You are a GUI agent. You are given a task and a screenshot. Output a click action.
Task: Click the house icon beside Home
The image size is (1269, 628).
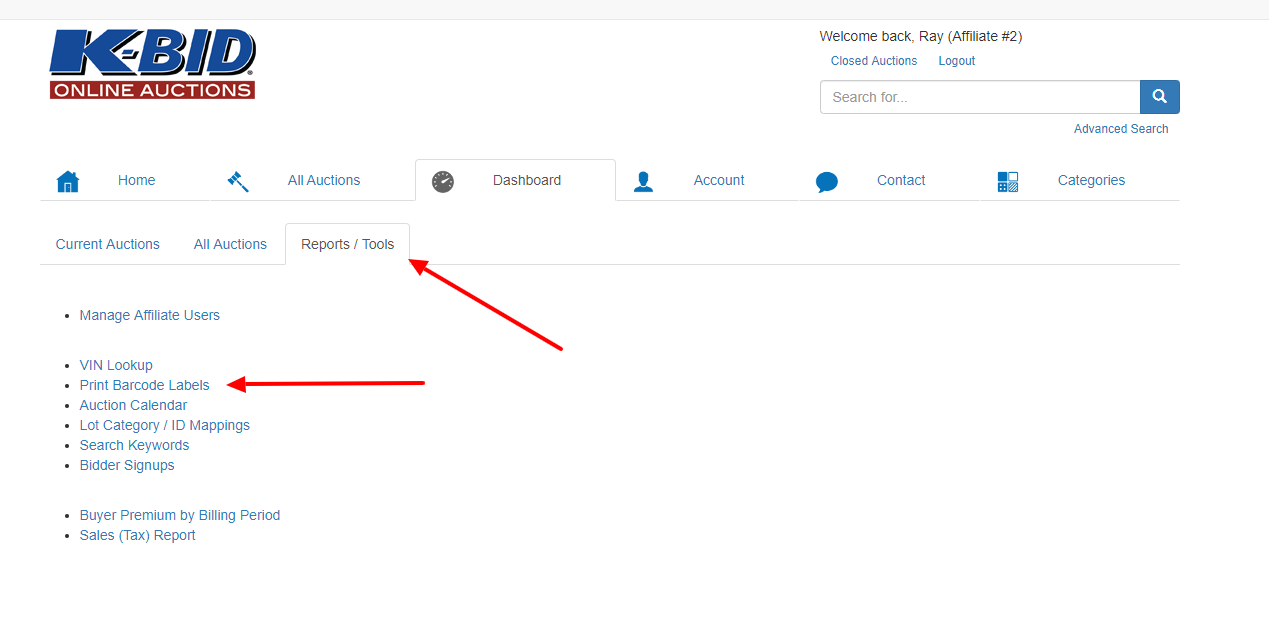tap(68, 181)
